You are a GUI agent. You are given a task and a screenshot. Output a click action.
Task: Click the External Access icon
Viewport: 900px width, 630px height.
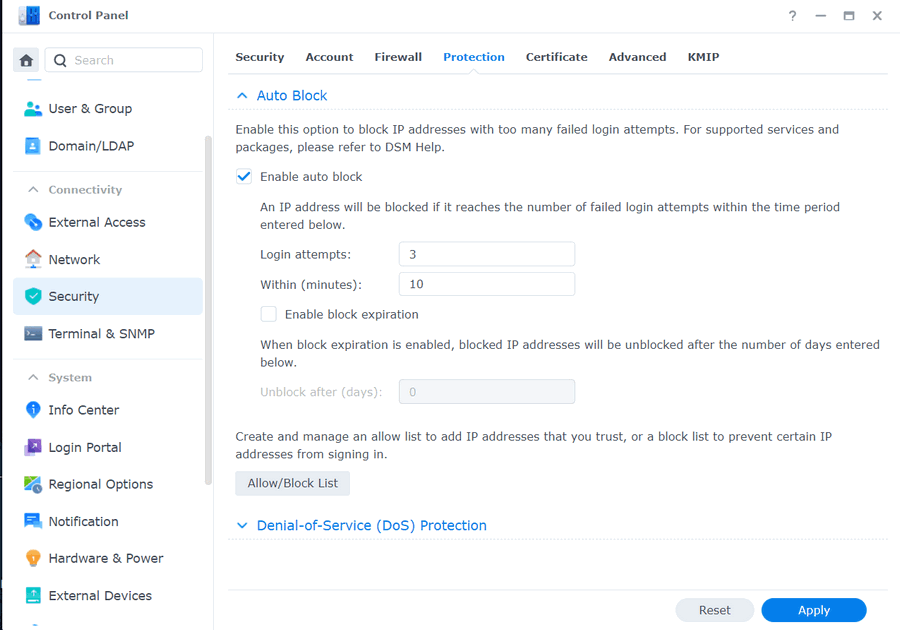[33, 222]
